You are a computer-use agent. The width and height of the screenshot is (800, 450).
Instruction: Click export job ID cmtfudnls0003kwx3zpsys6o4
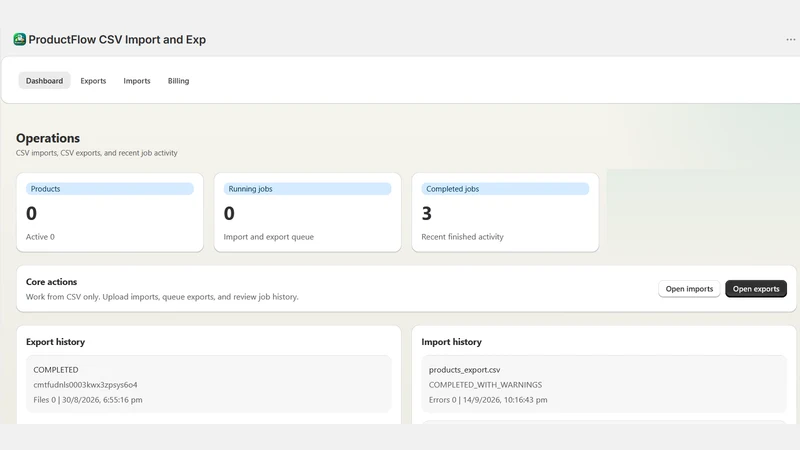tap(85, 385)
